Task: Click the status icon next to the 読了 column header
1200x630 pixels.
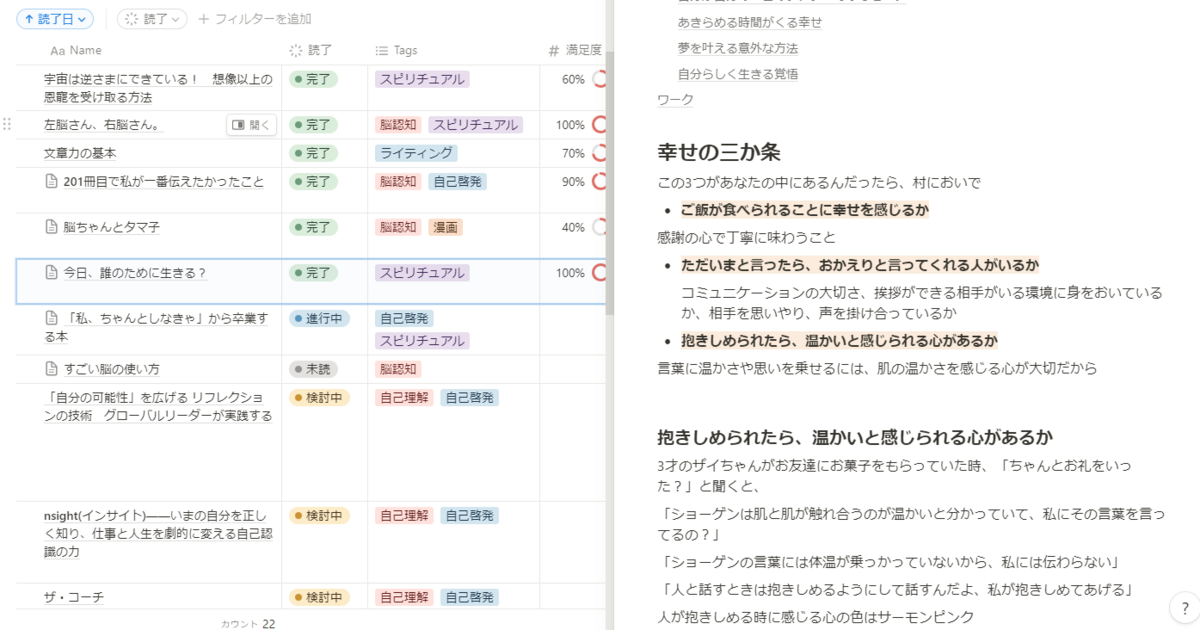Action: click(x=297, y=50)
